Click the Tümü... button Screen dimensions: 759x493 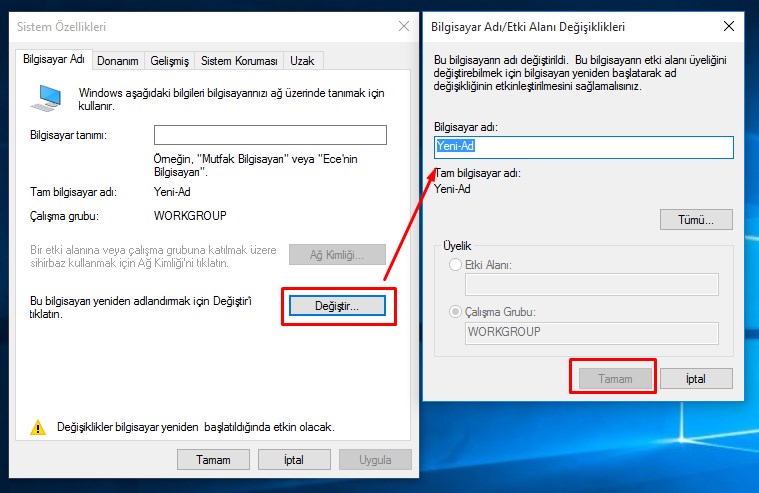pyautogui.click(x=696, y=219)
